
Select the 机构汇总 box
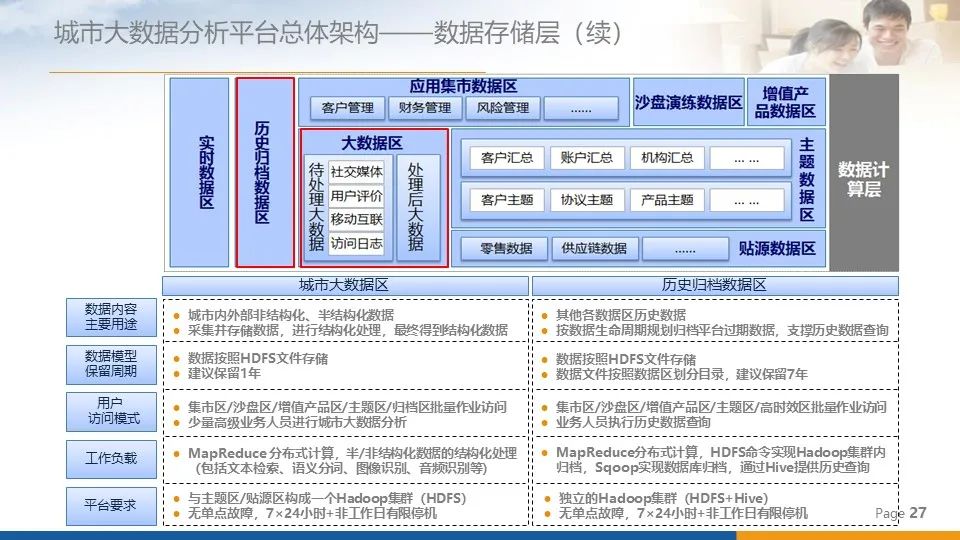pyautogui.click(x=667, y=158)
